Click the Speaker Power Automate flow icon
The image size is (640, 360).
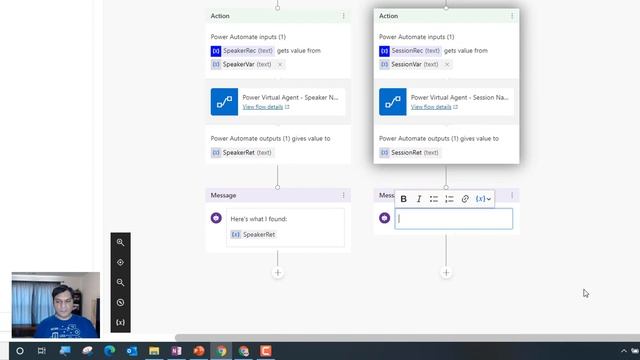224,102
